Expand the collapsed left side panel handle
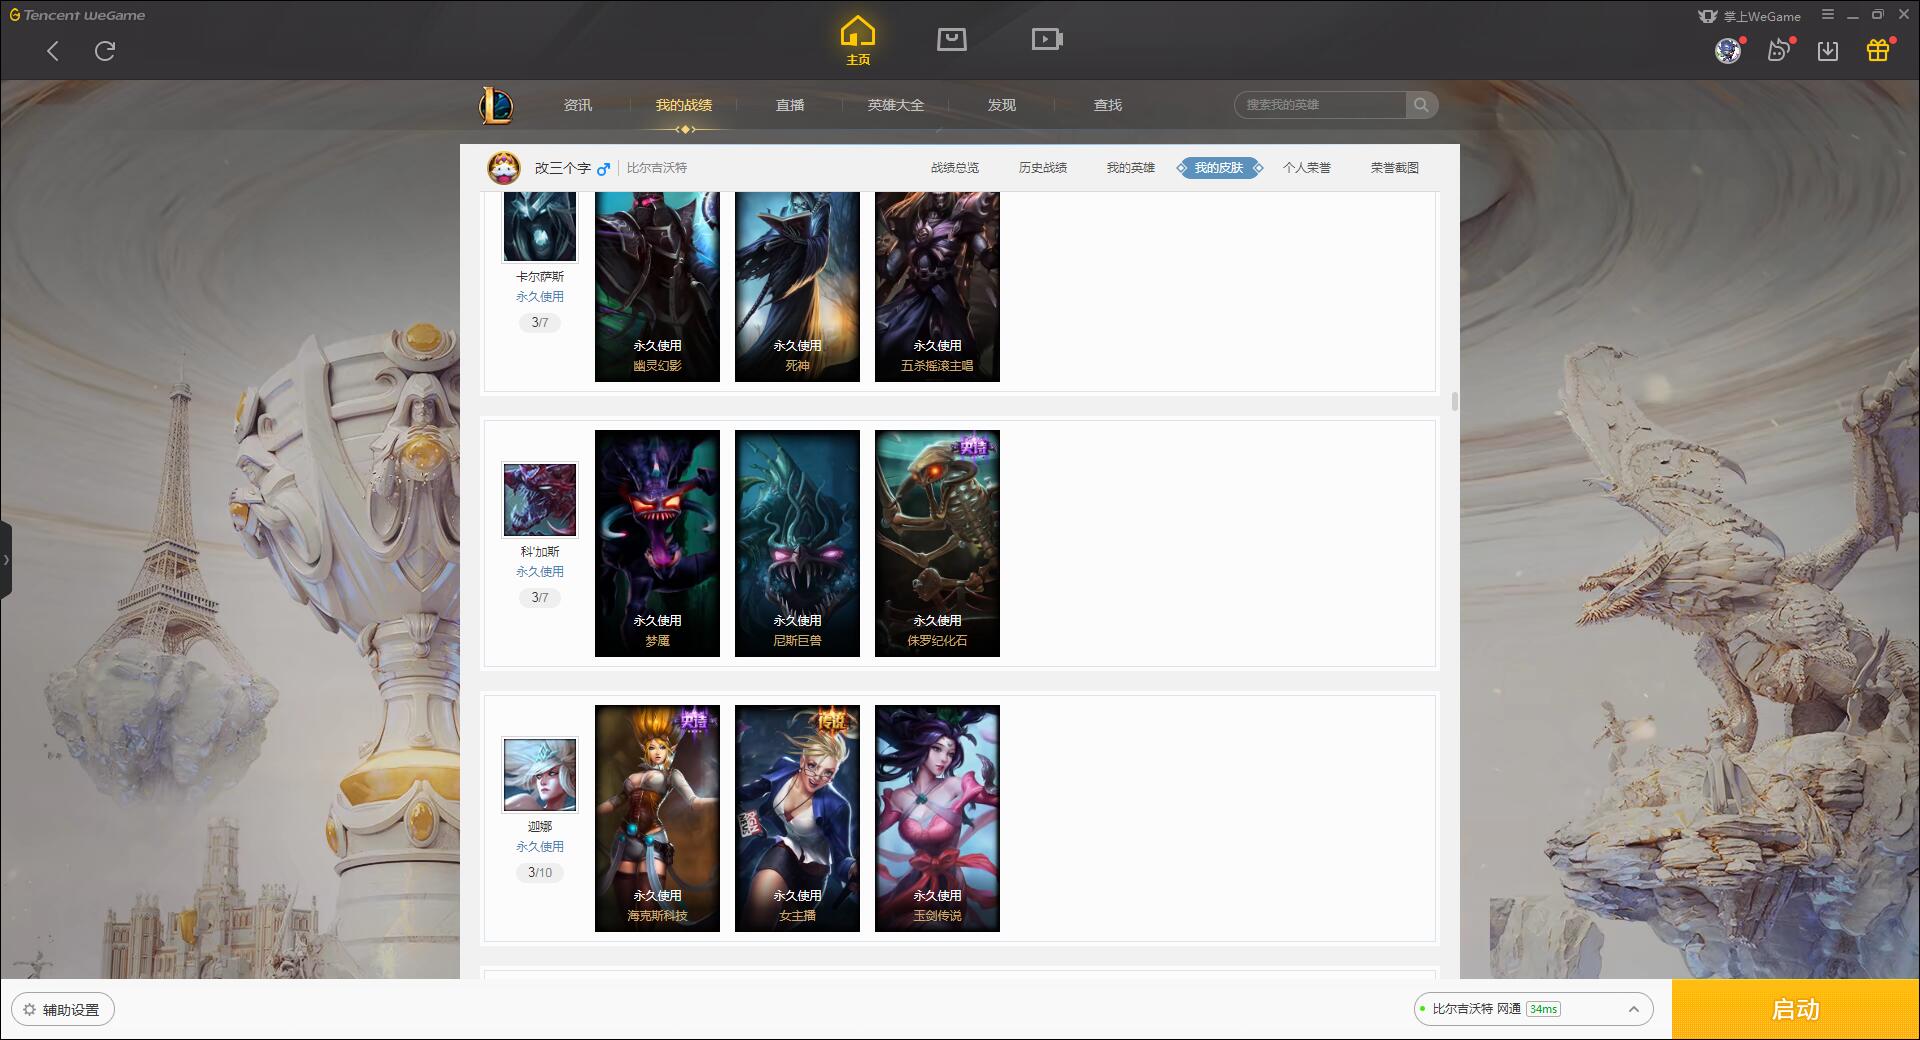Viewport: 1920px width, 1040px height. coord(6,560)
